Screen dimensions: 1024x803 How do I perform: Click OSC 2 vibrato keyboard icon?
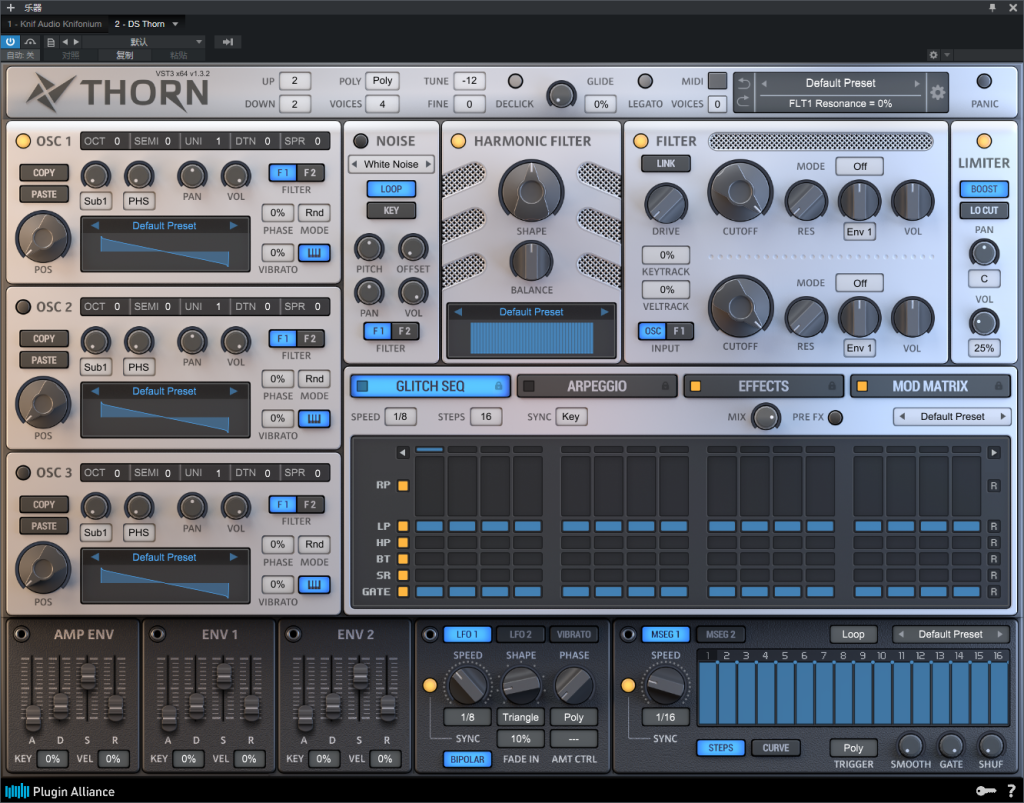(x=314, y=418)
